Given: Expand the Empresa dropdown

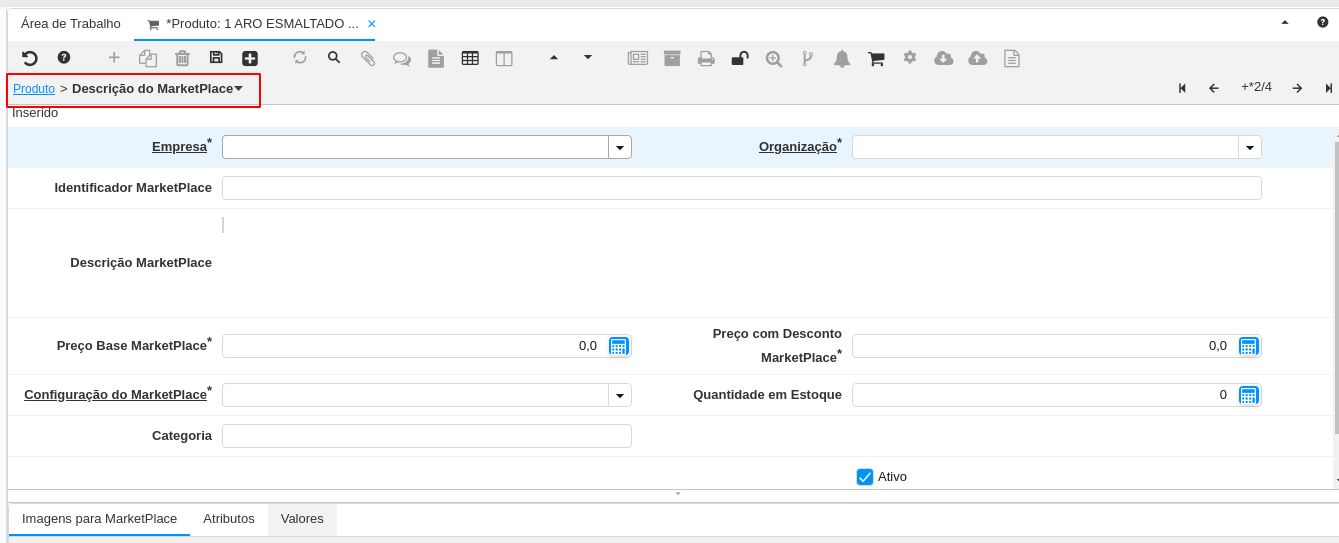Looking at the screenshot, I should click(x=620, y=147).
